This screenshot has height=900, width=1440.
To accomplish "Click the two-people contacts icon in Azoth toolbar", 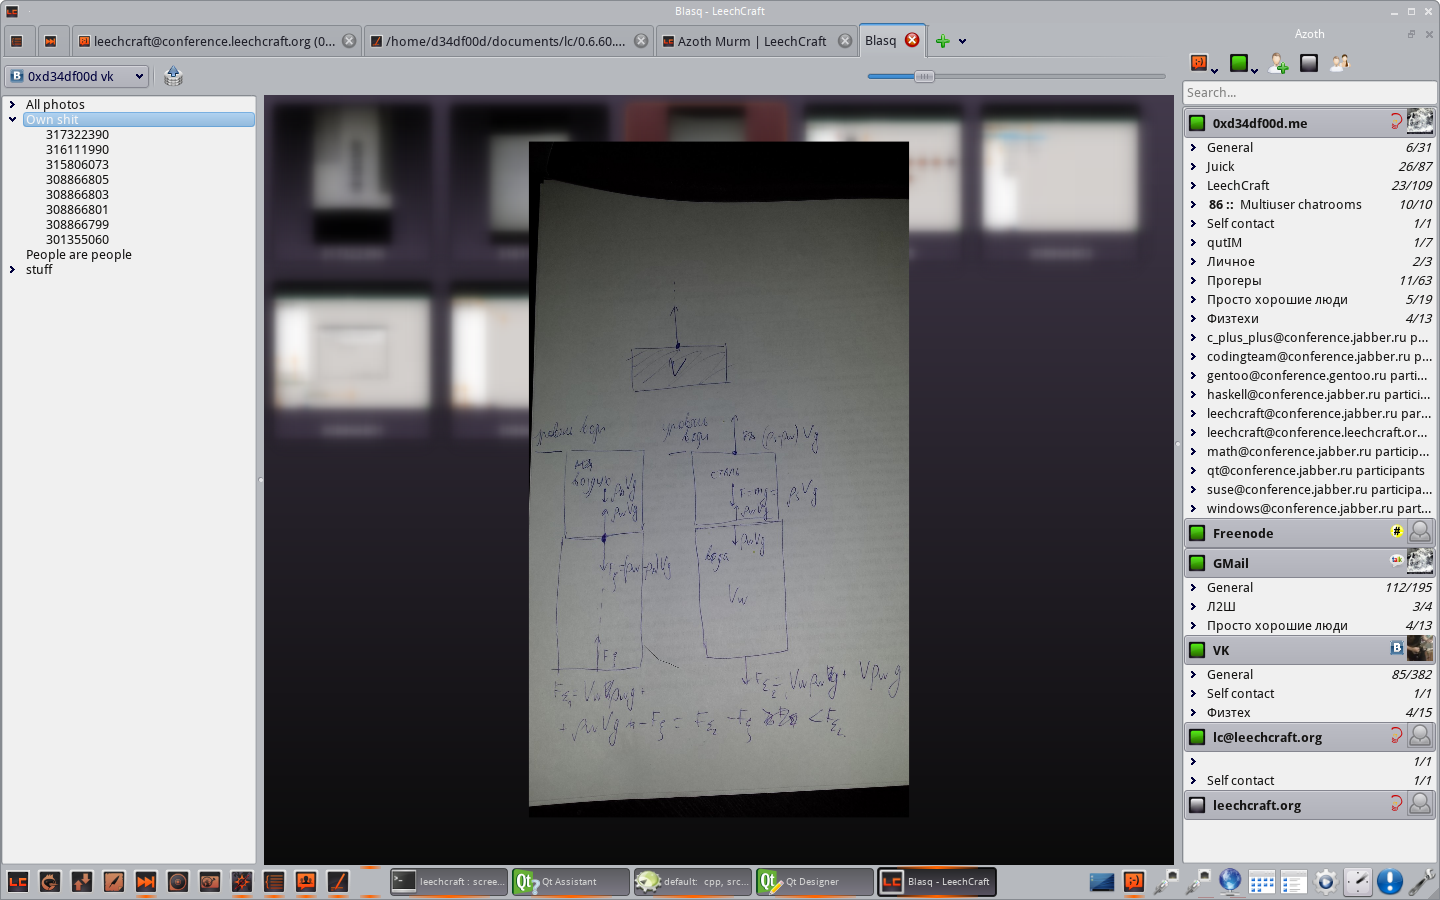I will click(1340, 63).
